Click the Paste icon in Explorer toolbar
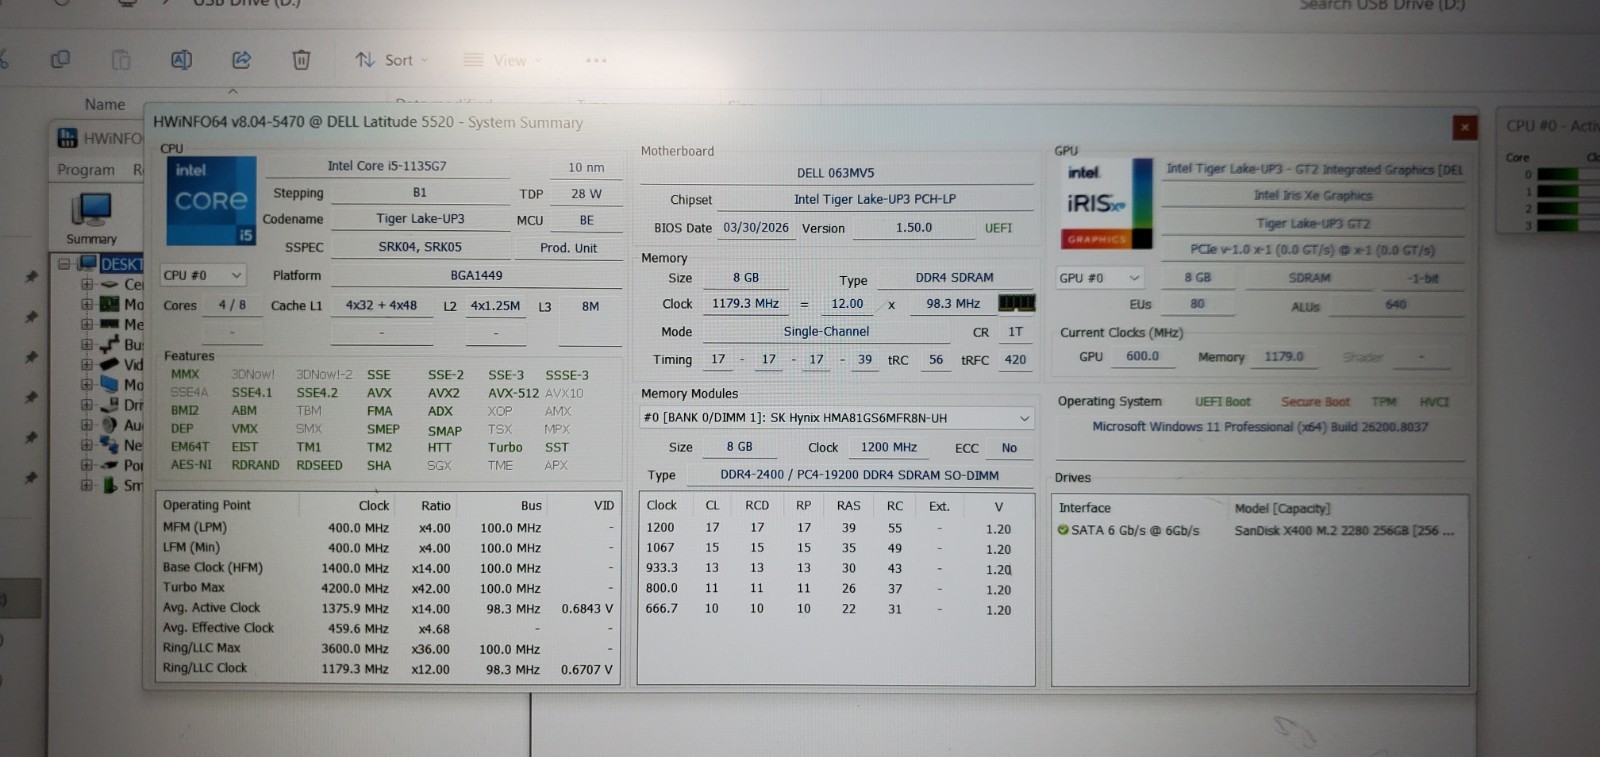 pyautogui.click(x=121, y=60)
